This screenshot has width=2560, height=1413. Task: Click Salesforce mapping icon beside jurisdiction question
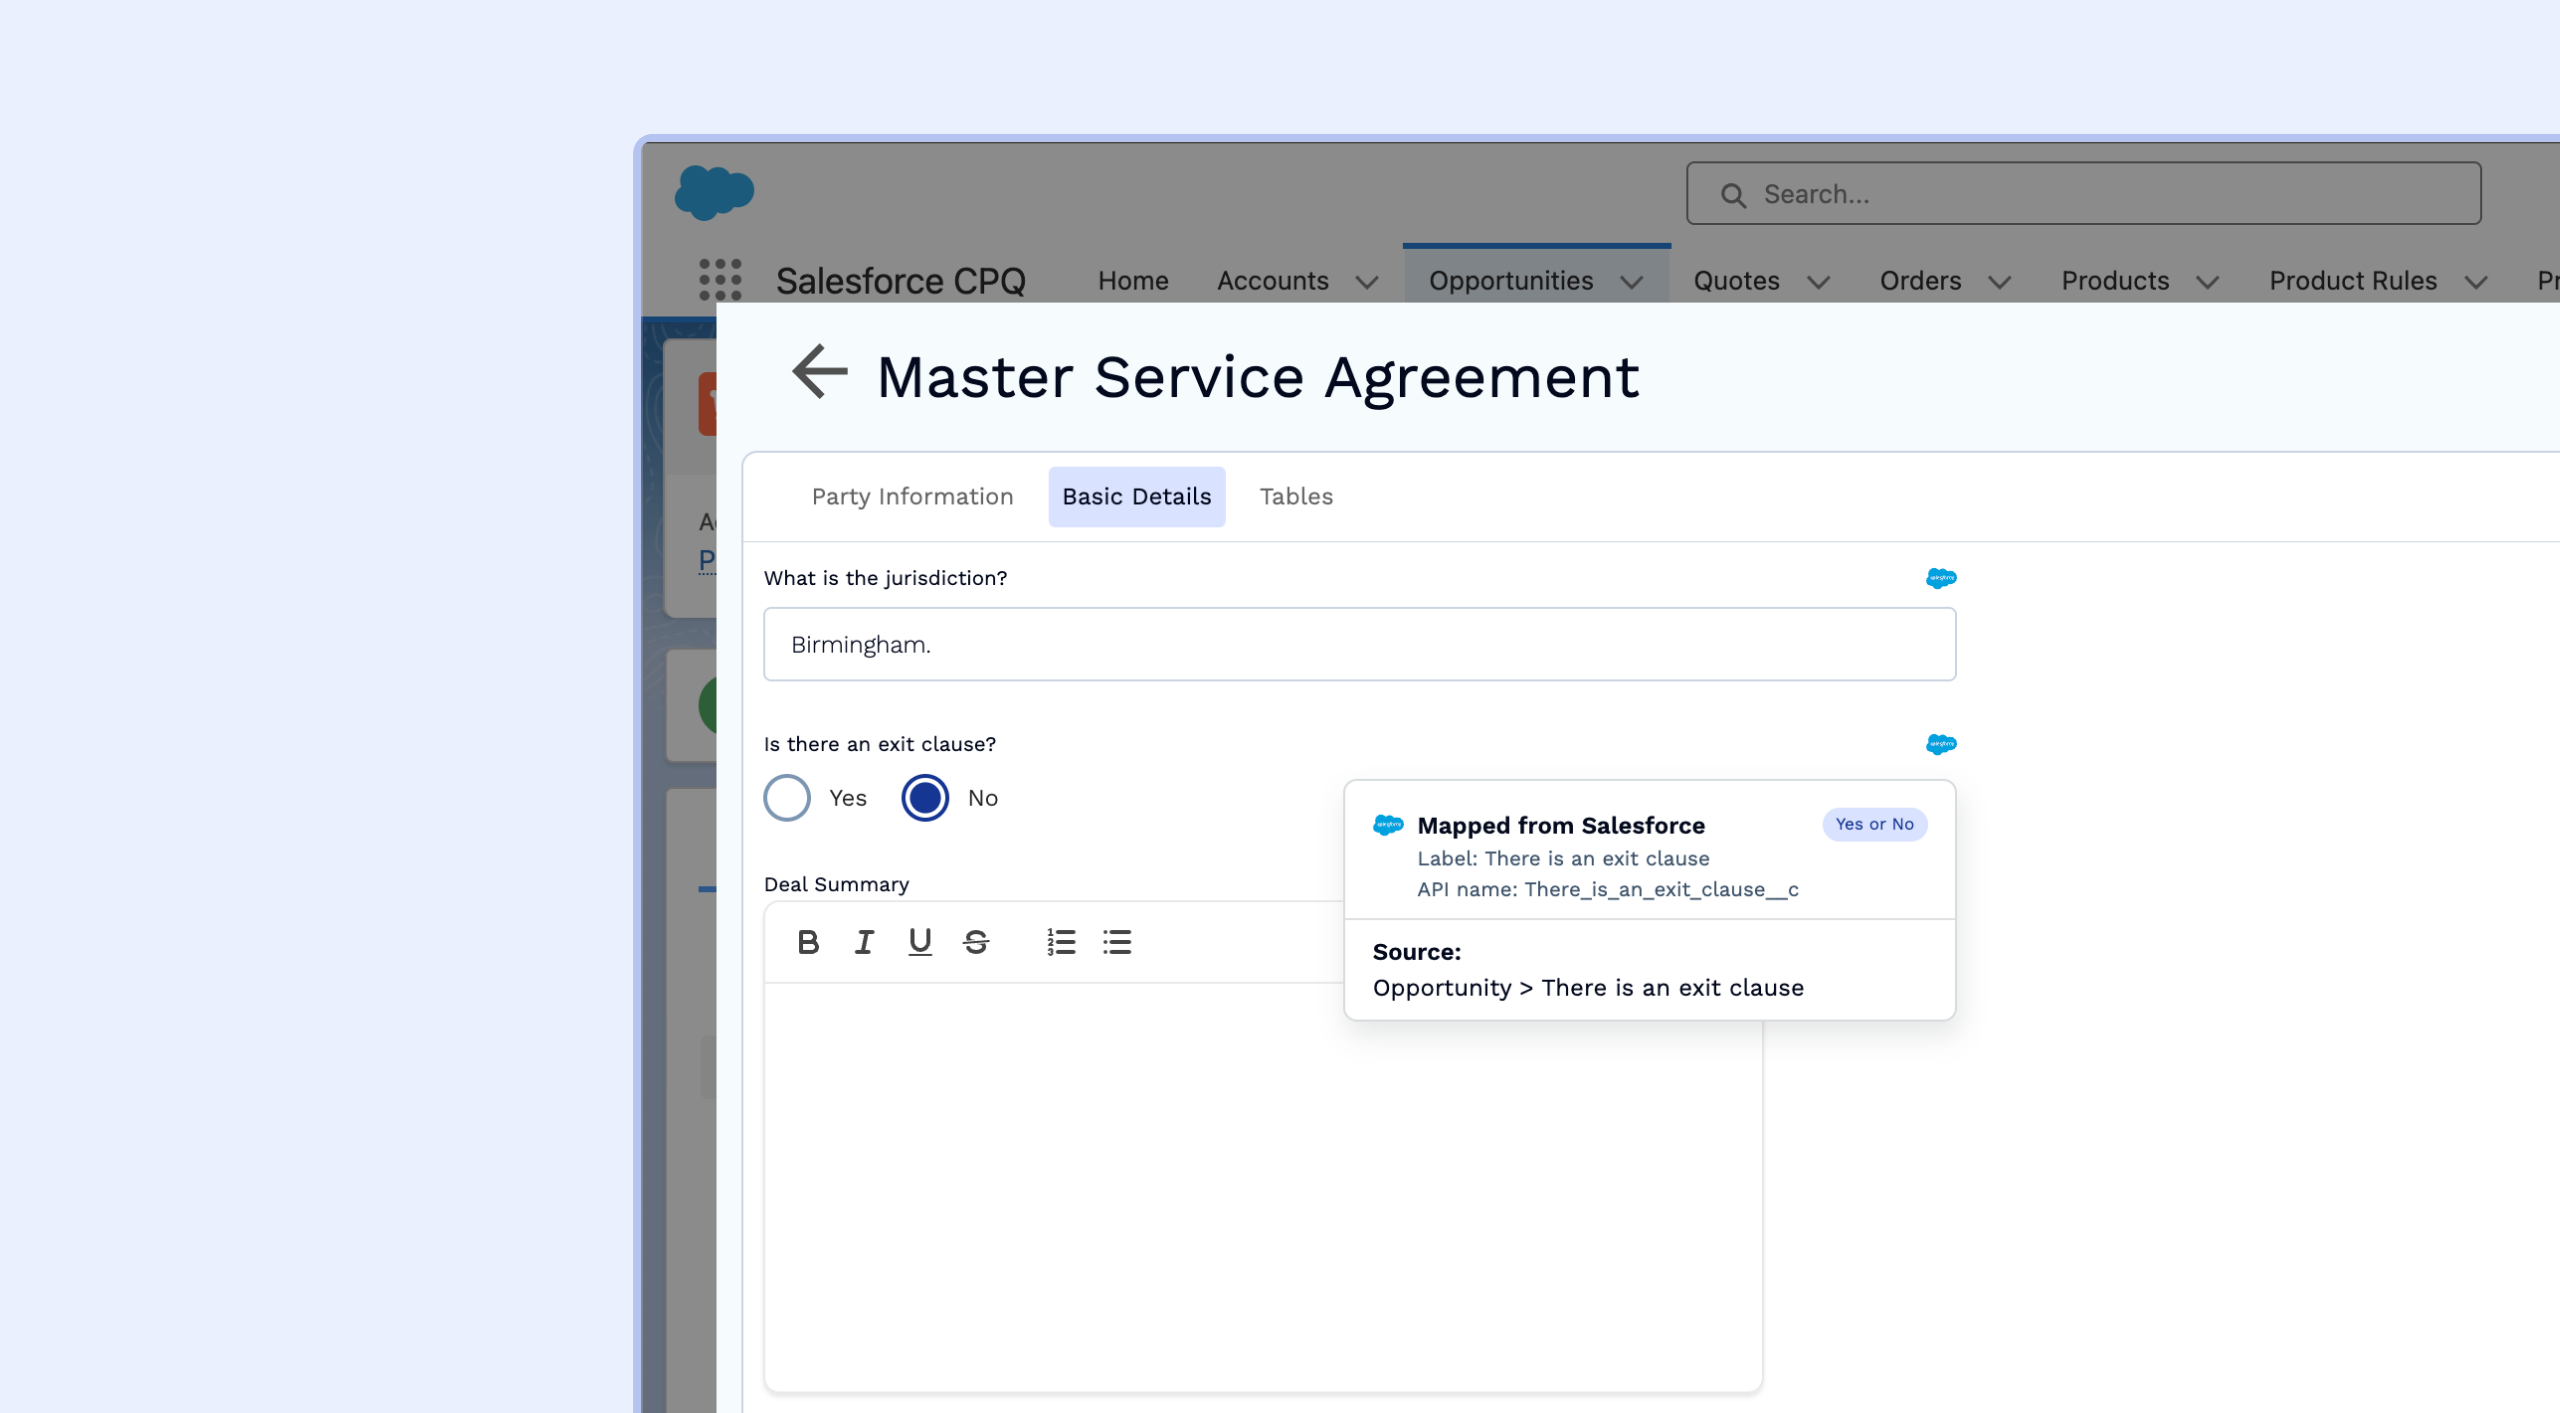tap(1940, 578)
